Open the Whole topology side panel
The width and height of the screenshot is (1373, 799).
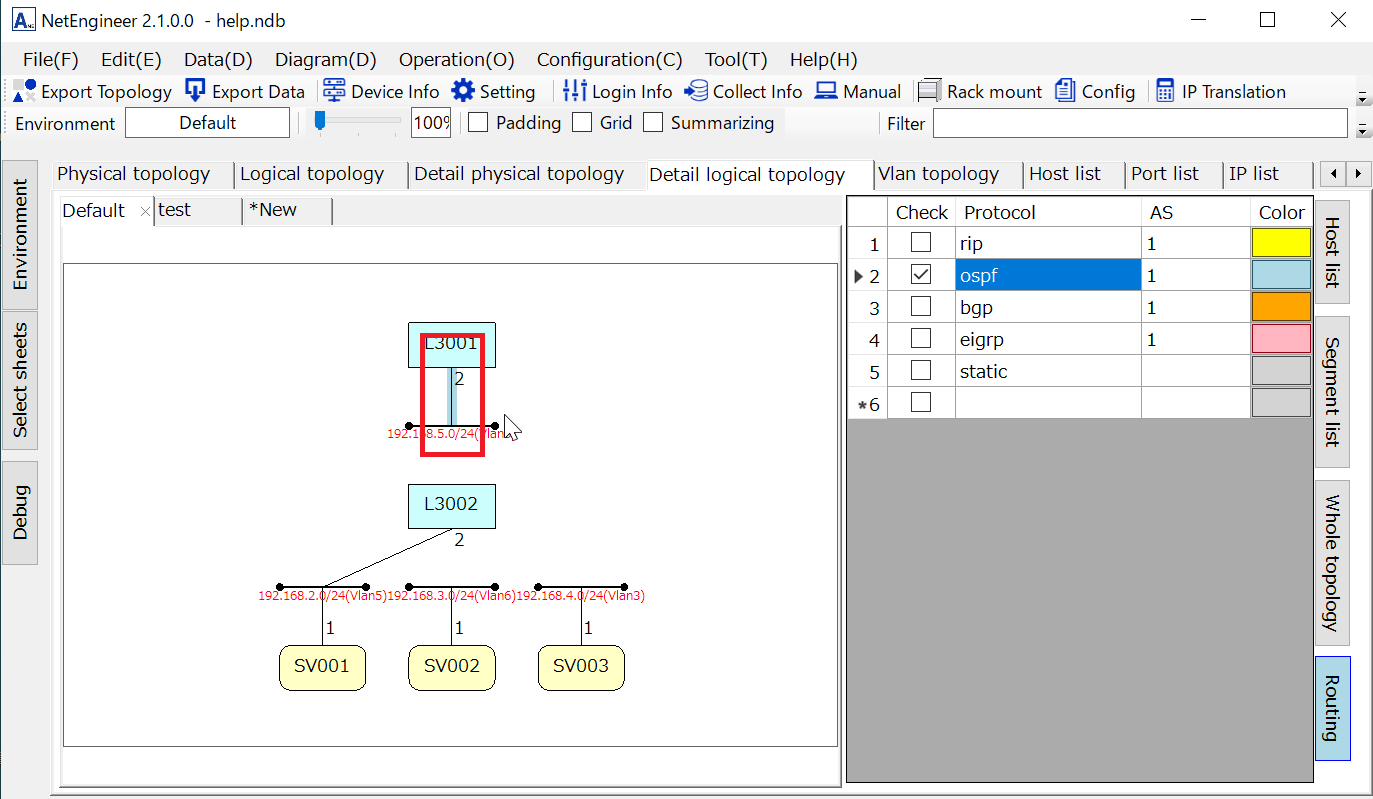coord(1331,562)
